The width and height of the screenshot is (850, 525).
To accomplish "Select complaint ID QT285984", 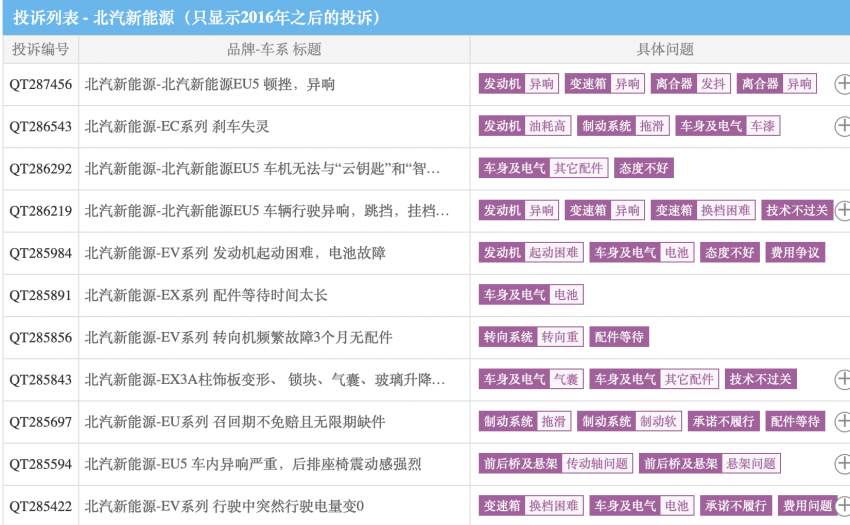I will pos(41,253).
